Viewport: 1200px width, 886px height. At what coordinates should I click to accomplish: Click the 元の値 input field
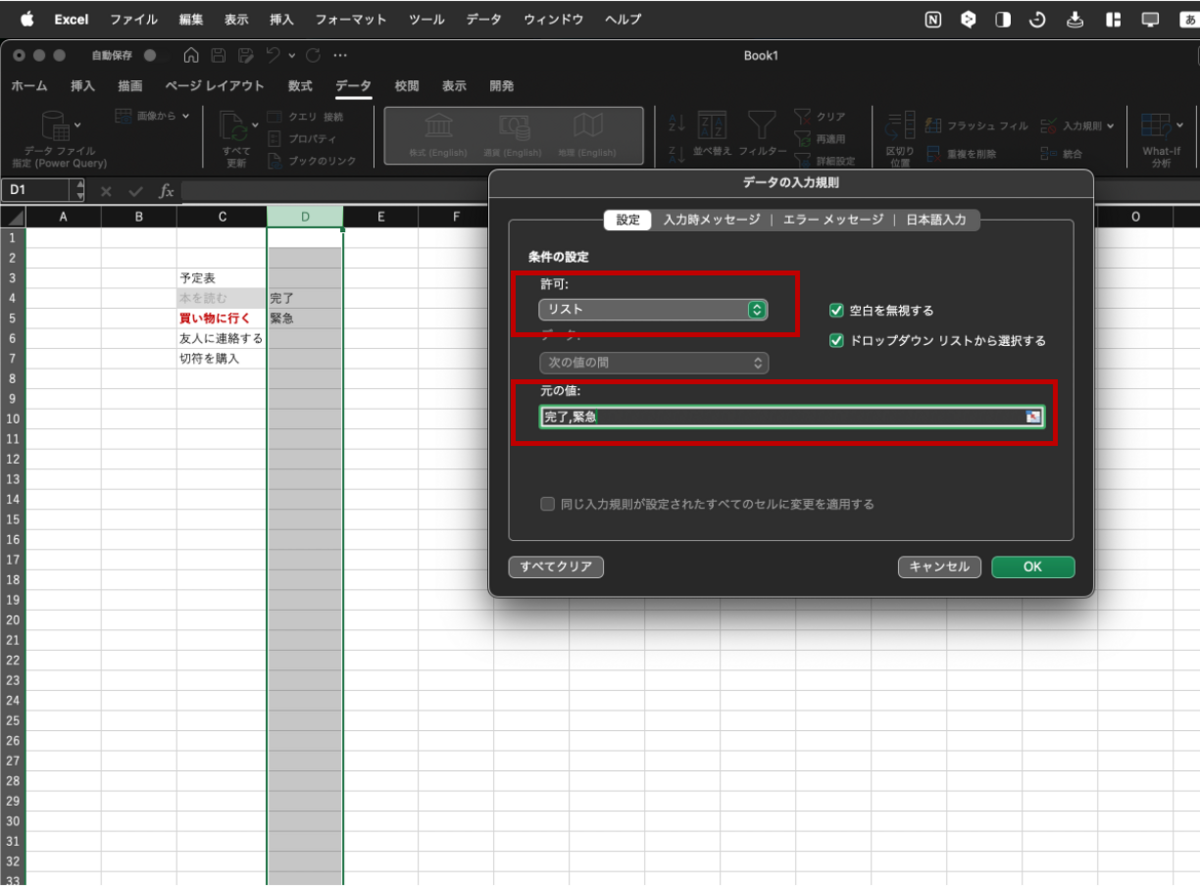click(792, 417)
